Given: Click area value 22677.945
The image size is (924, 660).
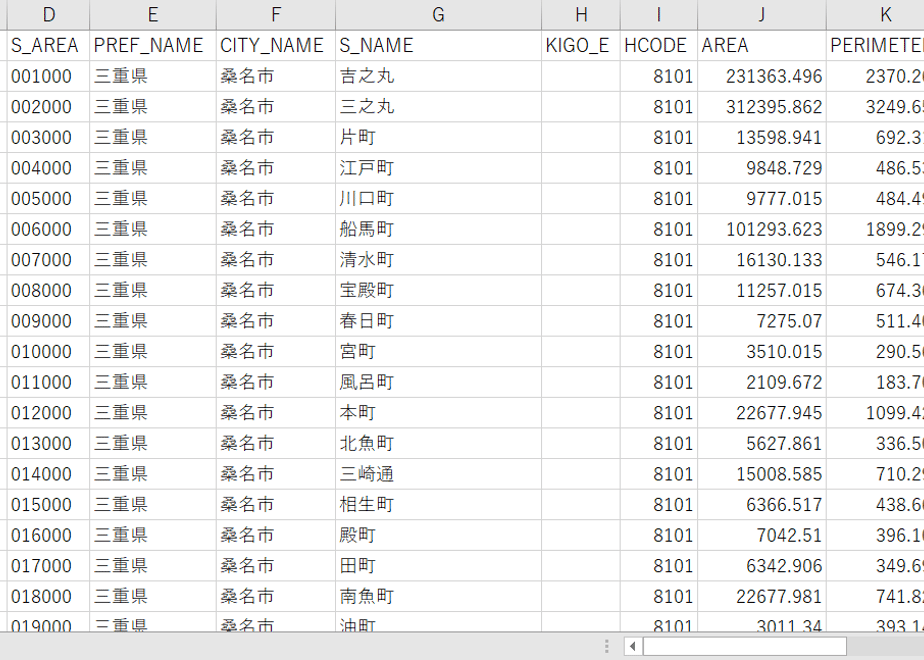Looking at the screenshot, I should point(761,413).
